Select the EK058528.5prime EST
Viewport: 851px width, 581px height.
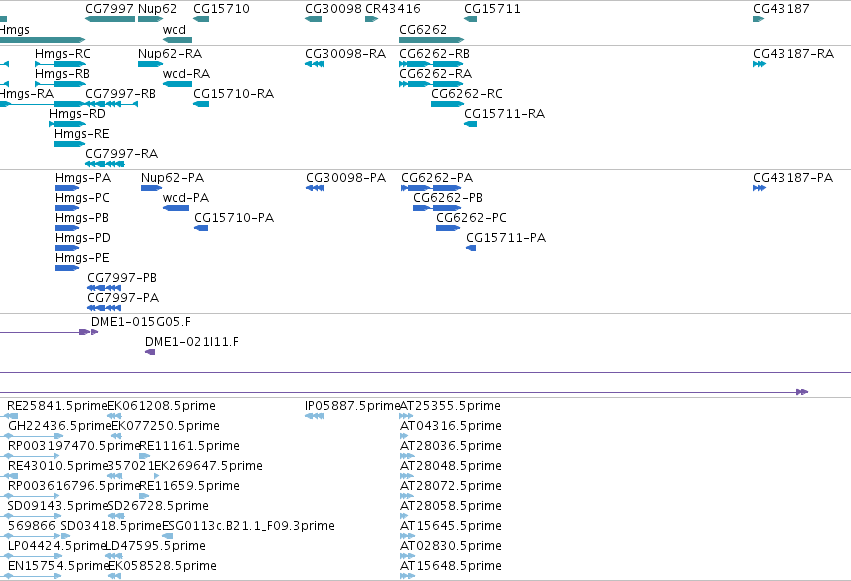(114, 576)
